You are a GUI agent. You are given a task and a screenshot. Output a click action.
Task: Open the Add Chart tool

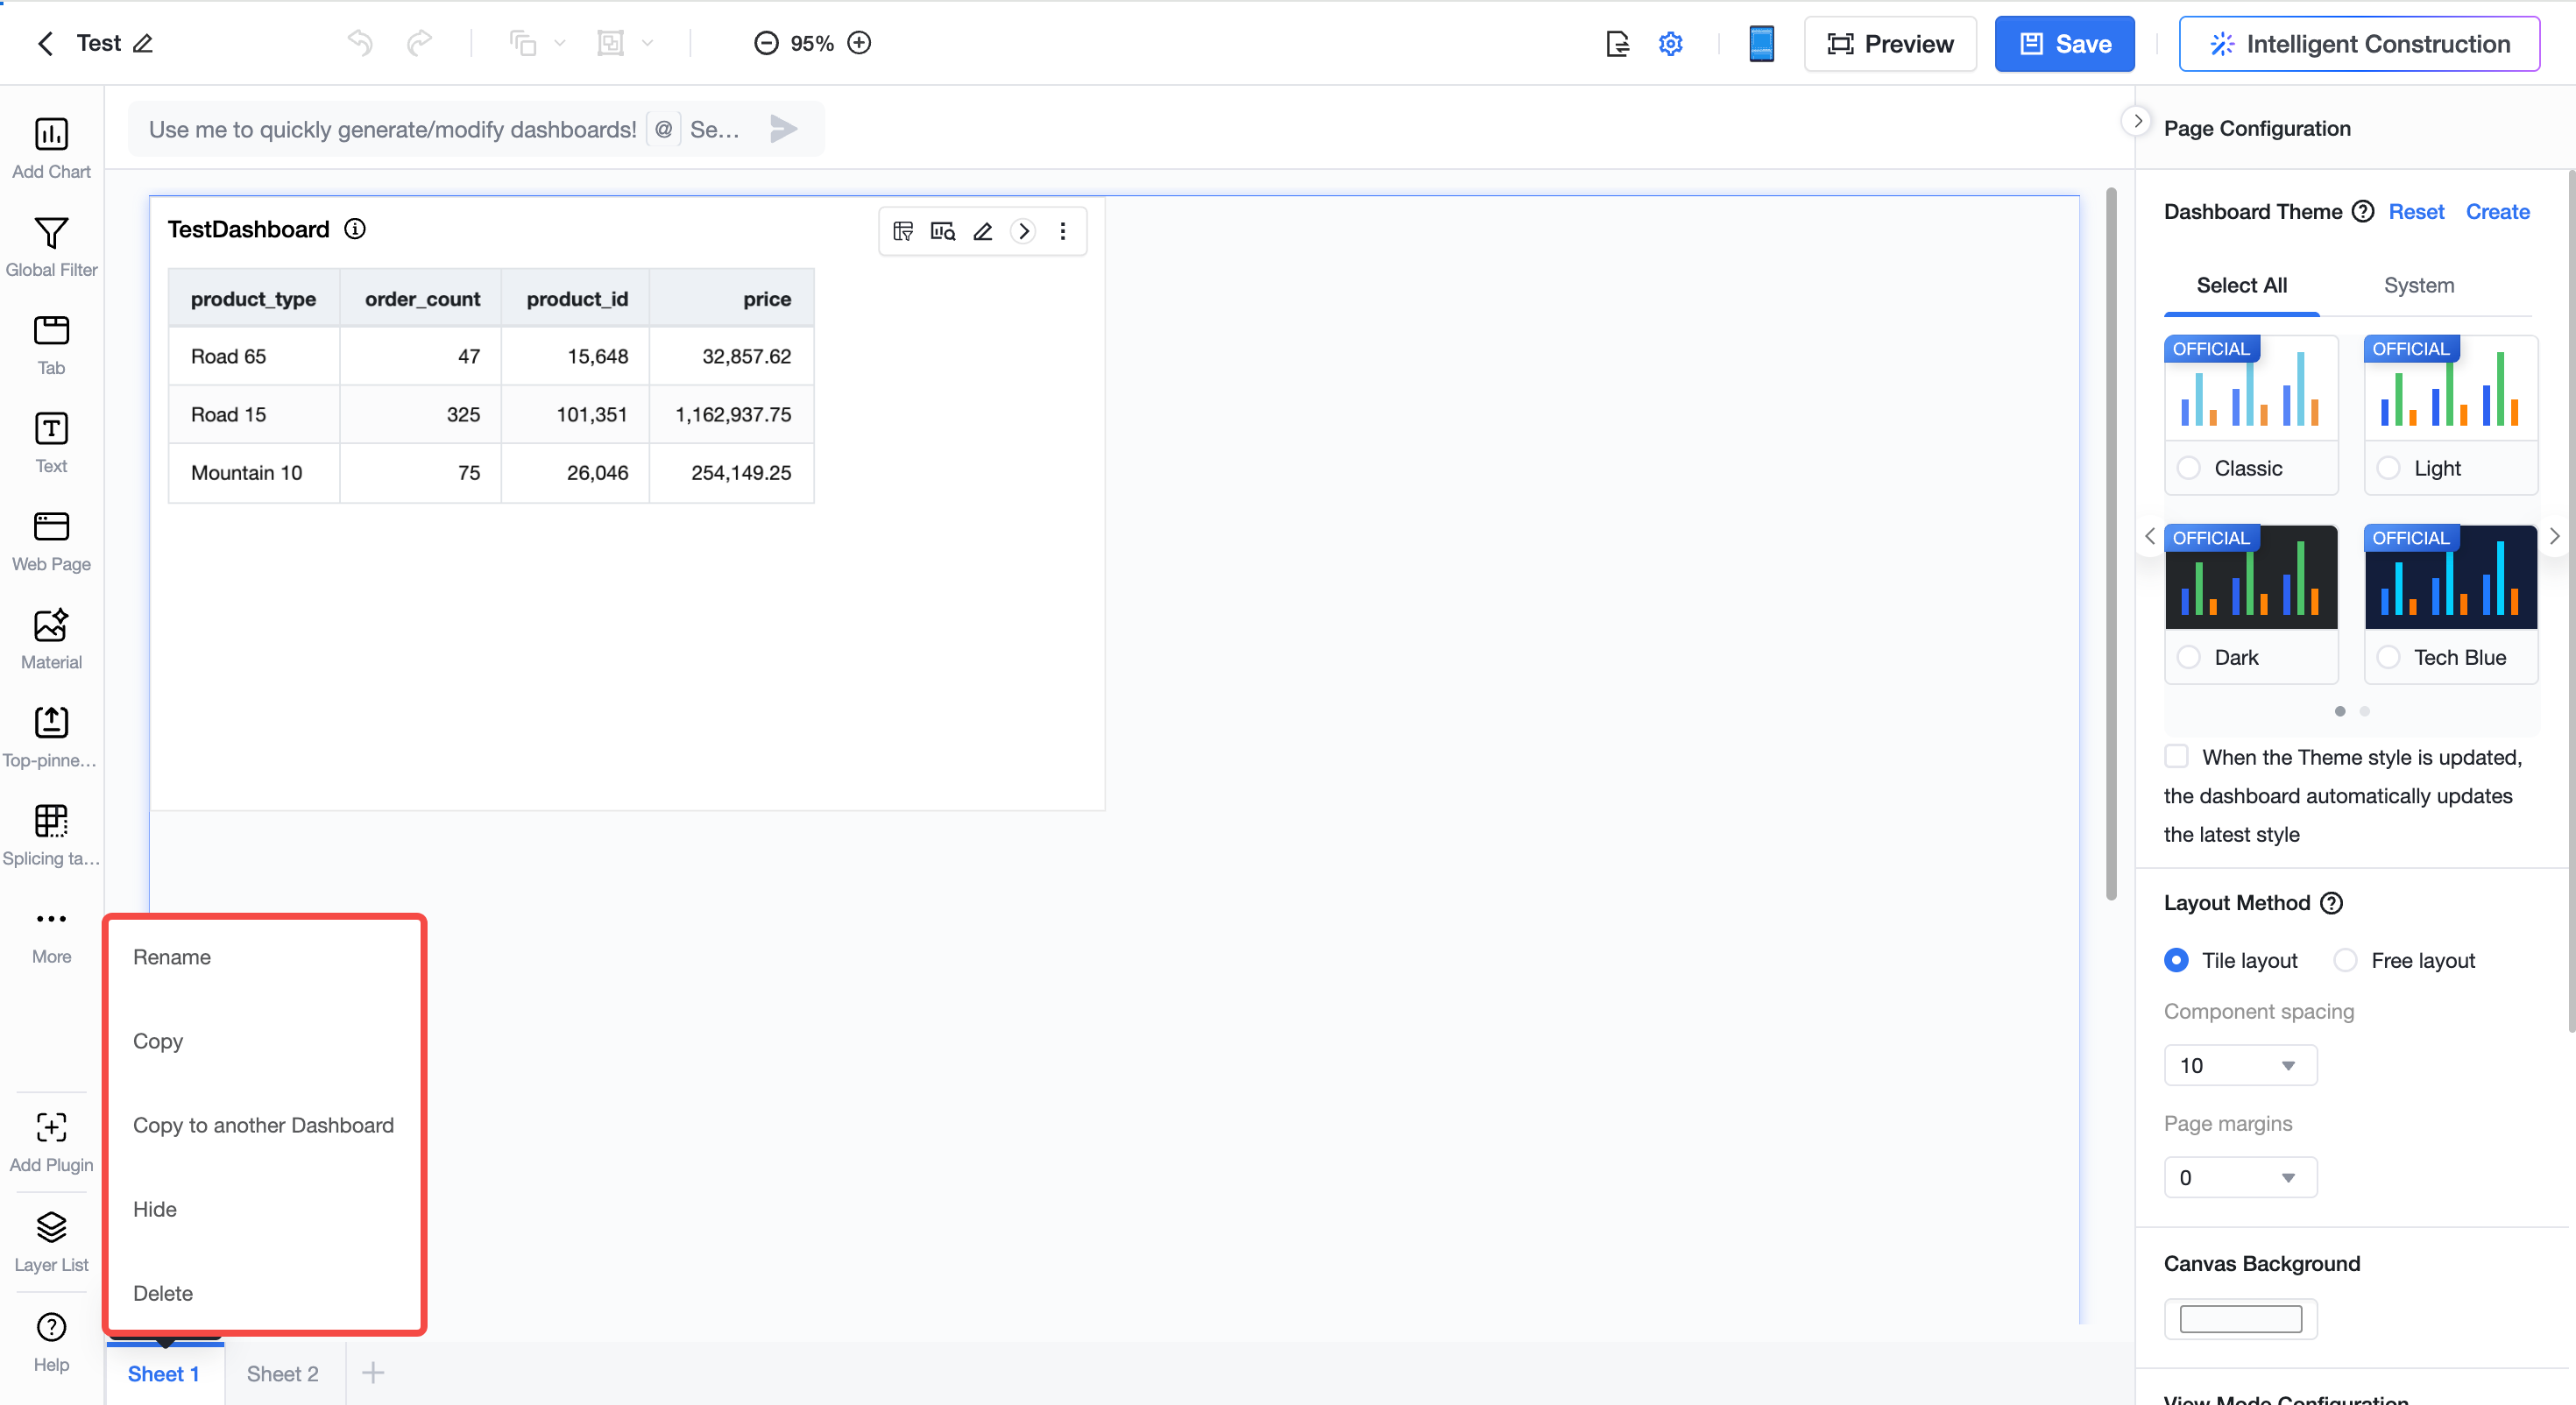(x=51, y=148)
